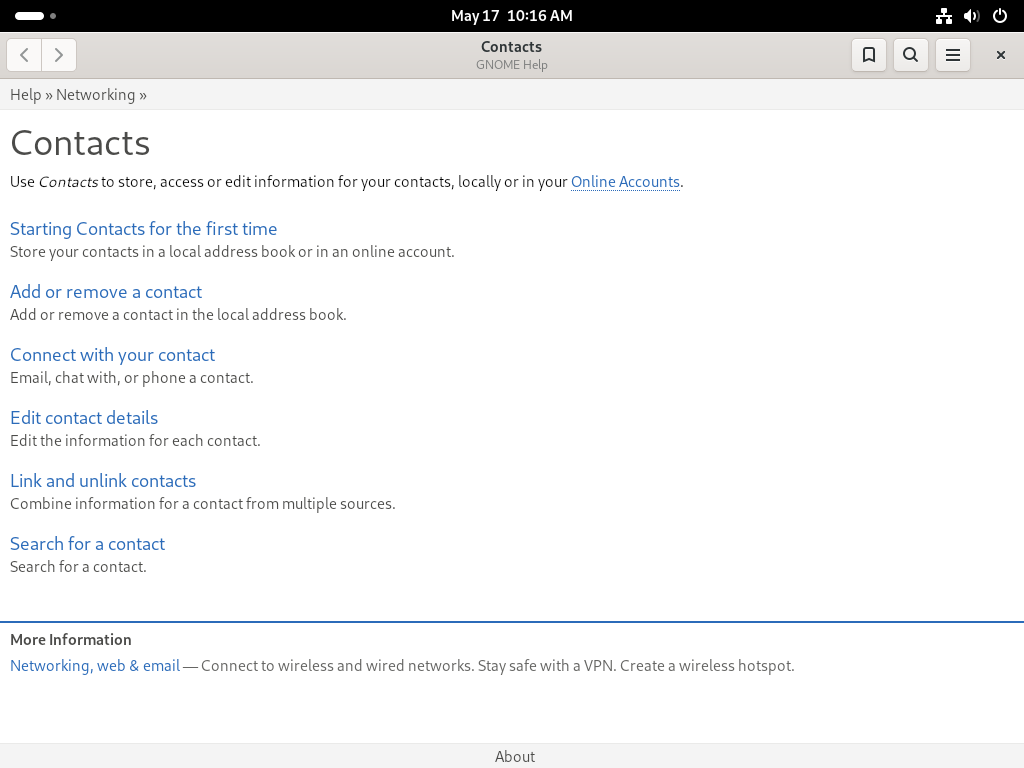Click 'Add or remove a contact in the local address book.'
The width and height of the screenshot is (1024, 768).
[x=178, y=315]
